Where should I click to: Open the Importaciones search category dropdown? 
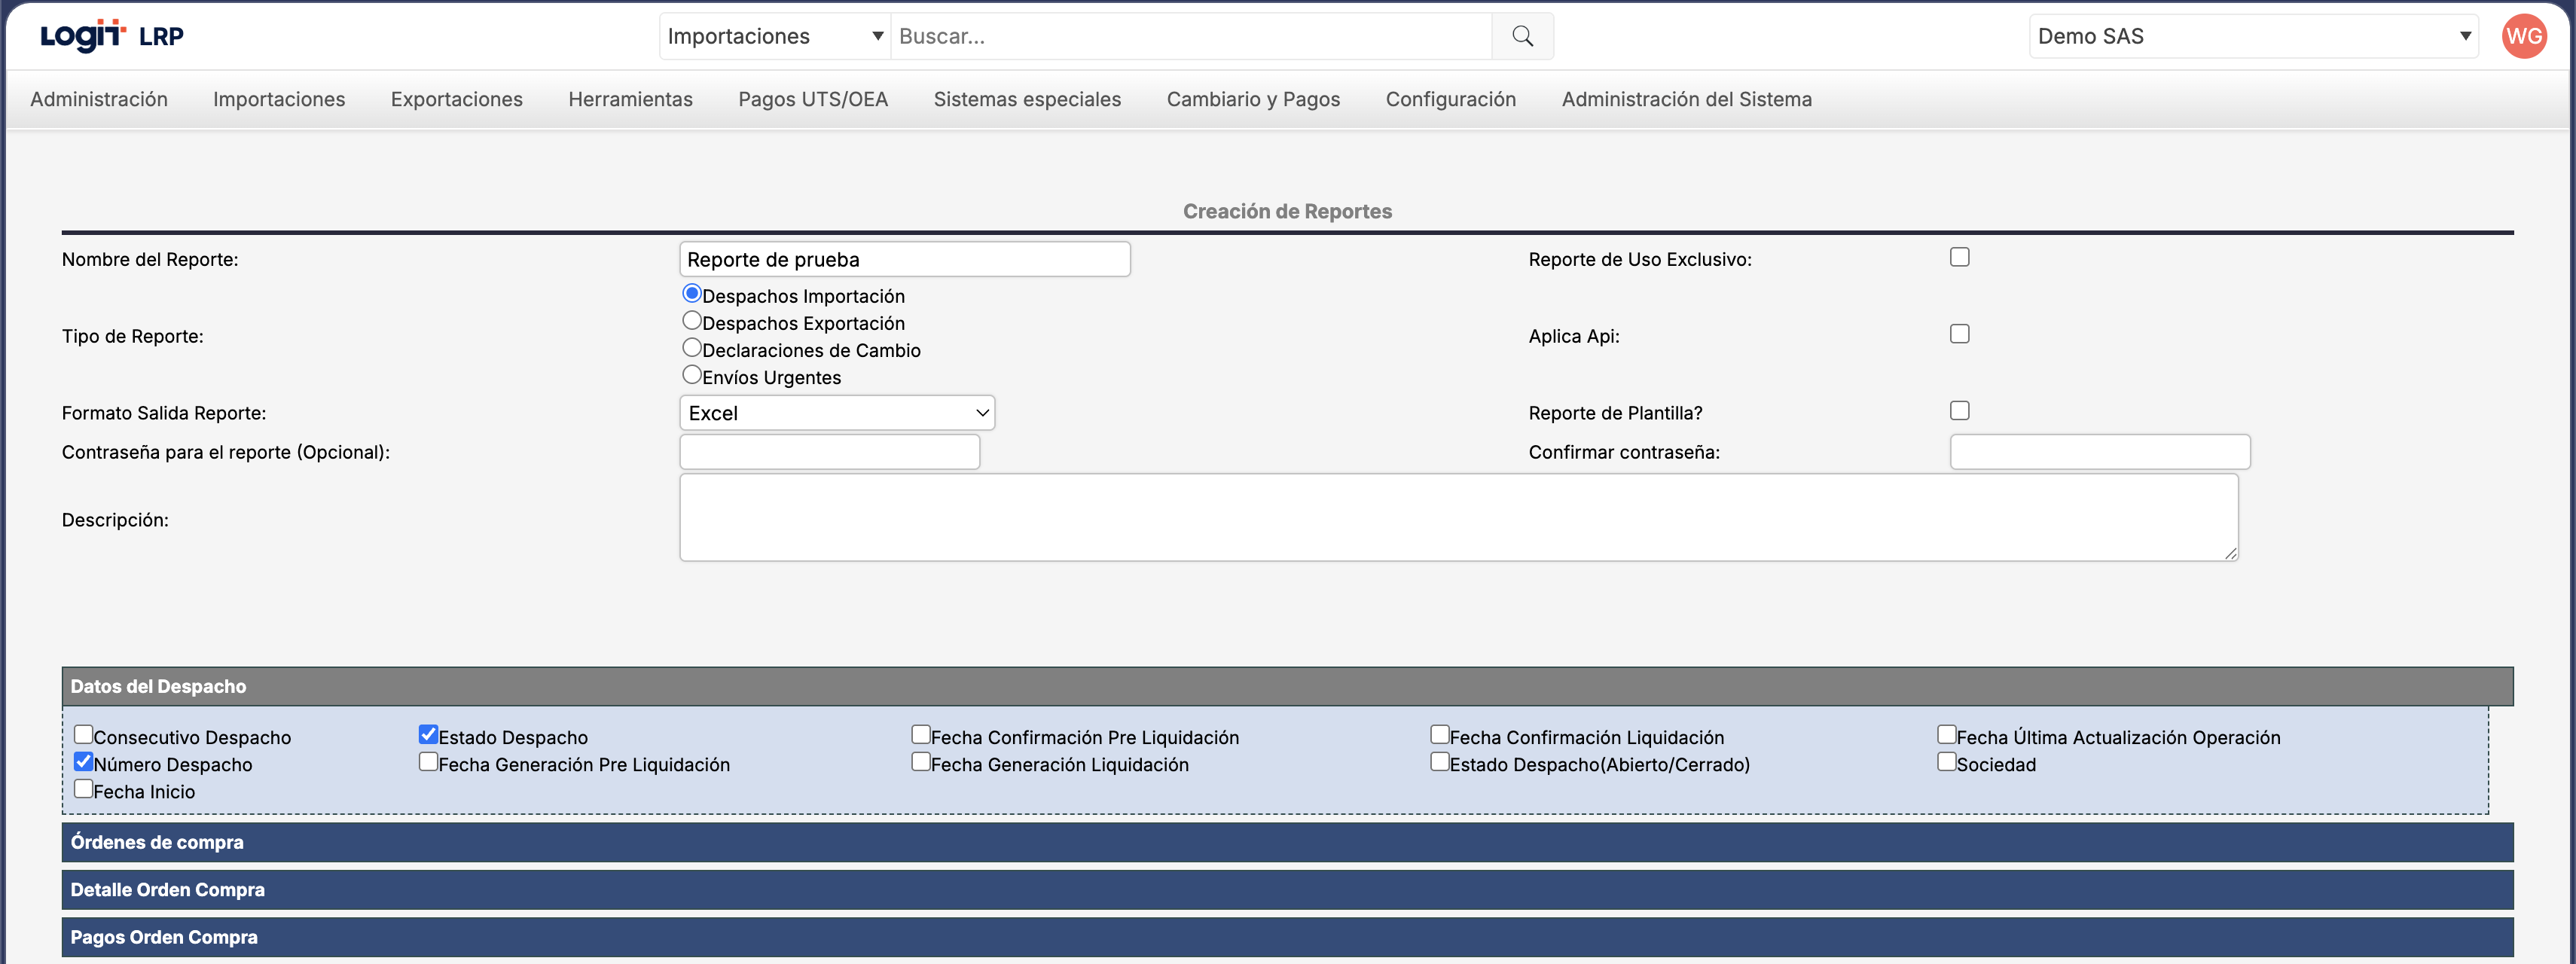[775, 36]
